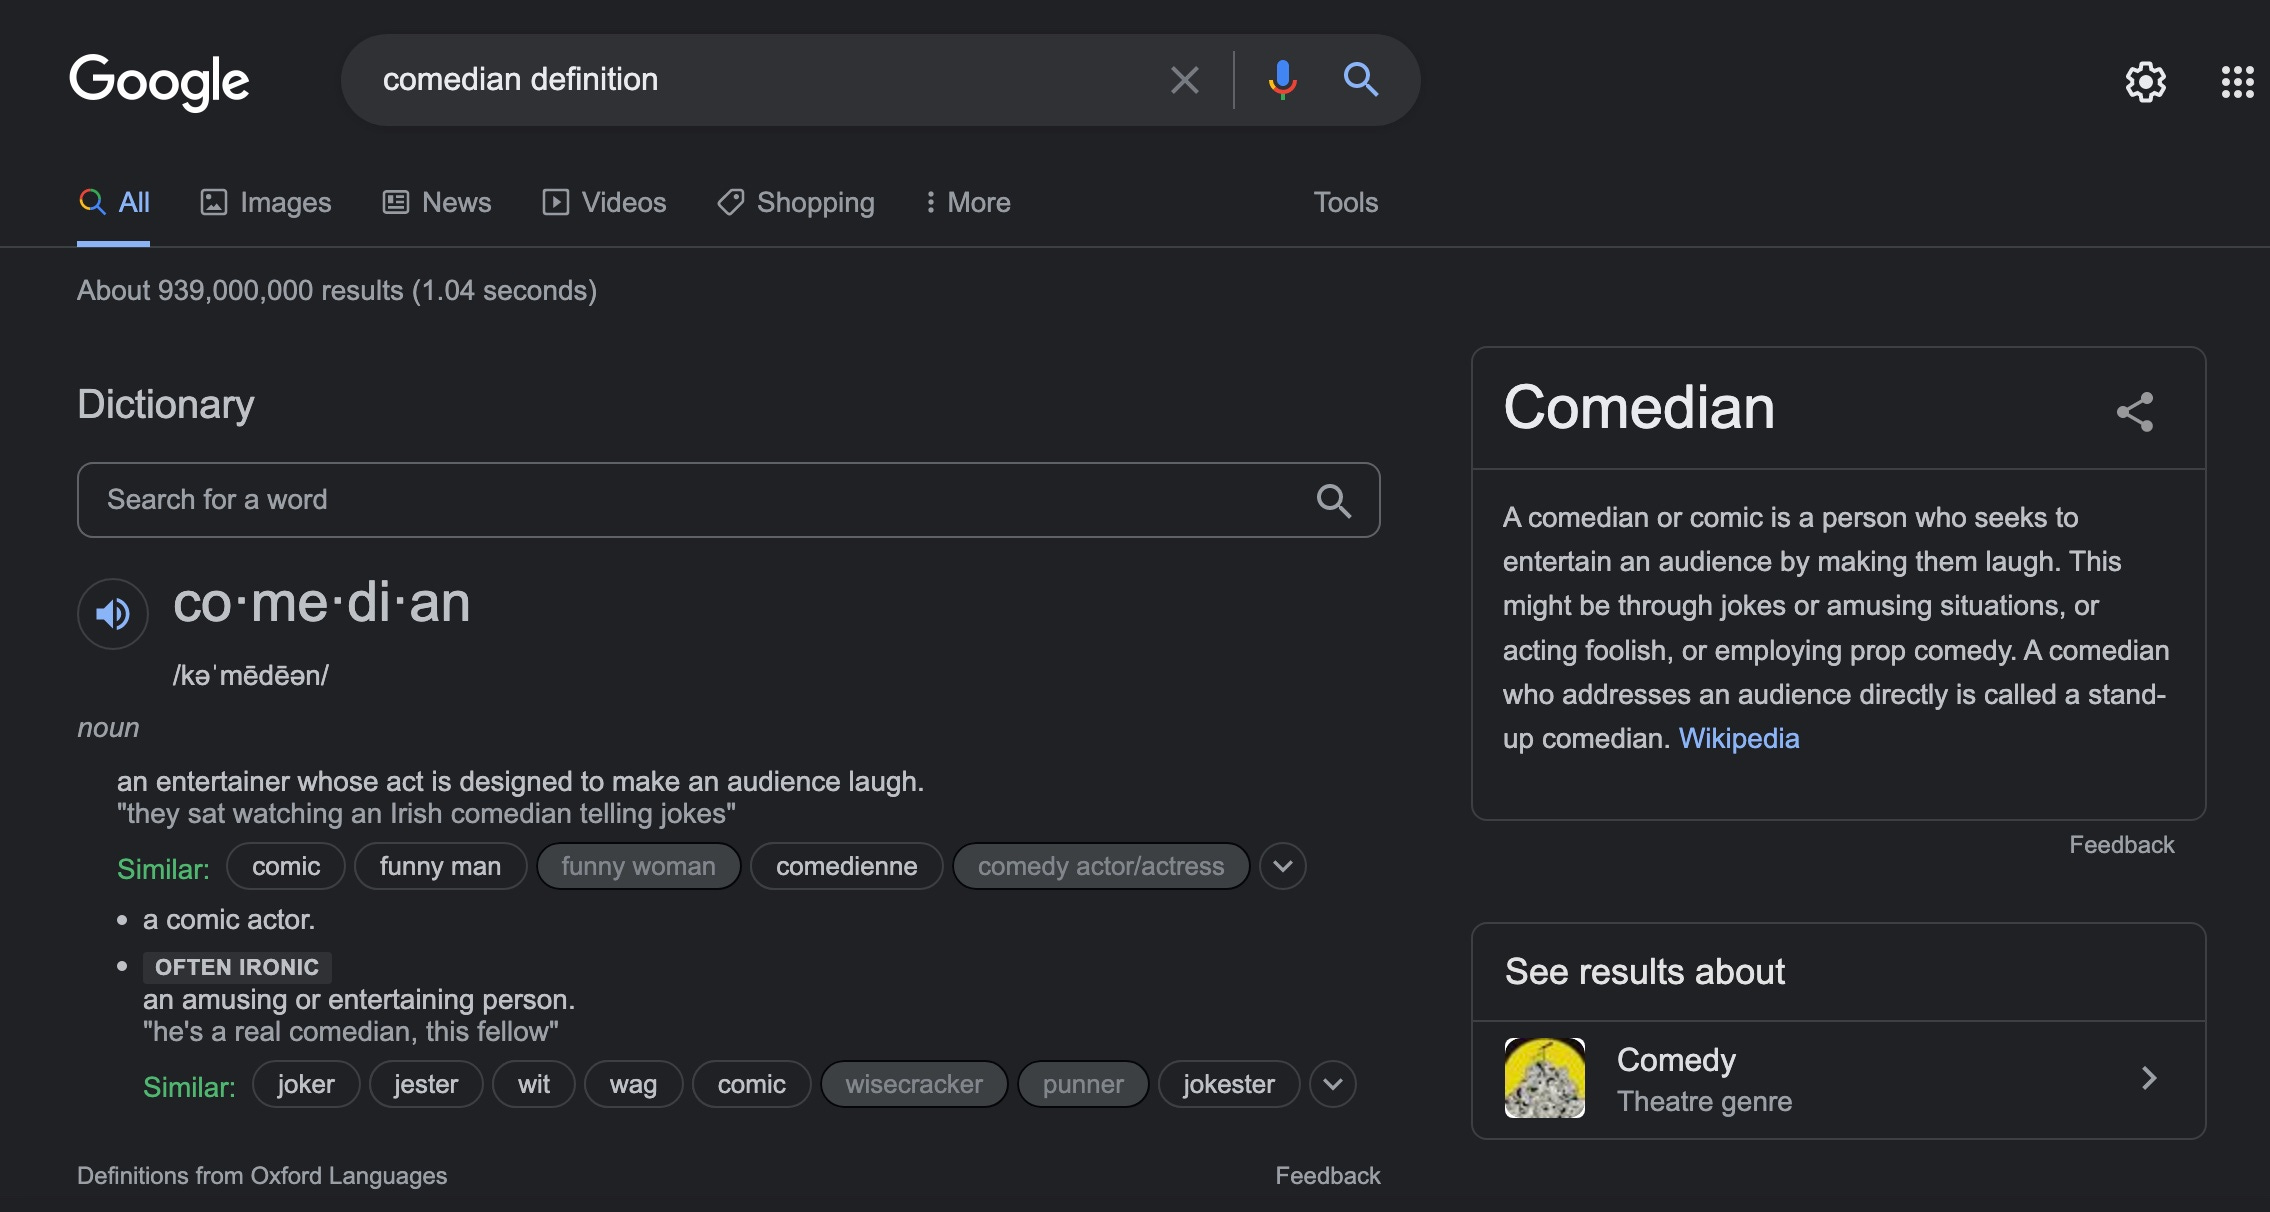The image size is (2270, 1212).
Task: Open Google search settings gear
Action: click(2146, 82)
